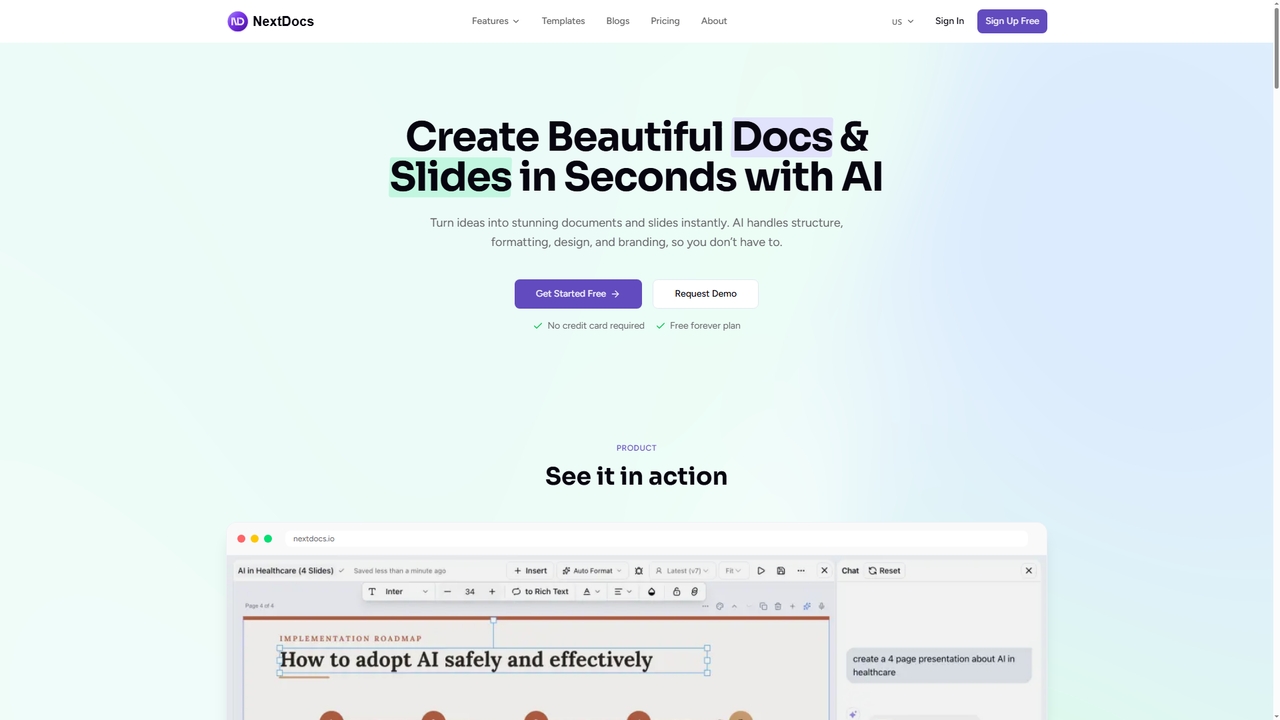Open the Fit zoom dropdown
1280x720 pixels.
point(733,571)
